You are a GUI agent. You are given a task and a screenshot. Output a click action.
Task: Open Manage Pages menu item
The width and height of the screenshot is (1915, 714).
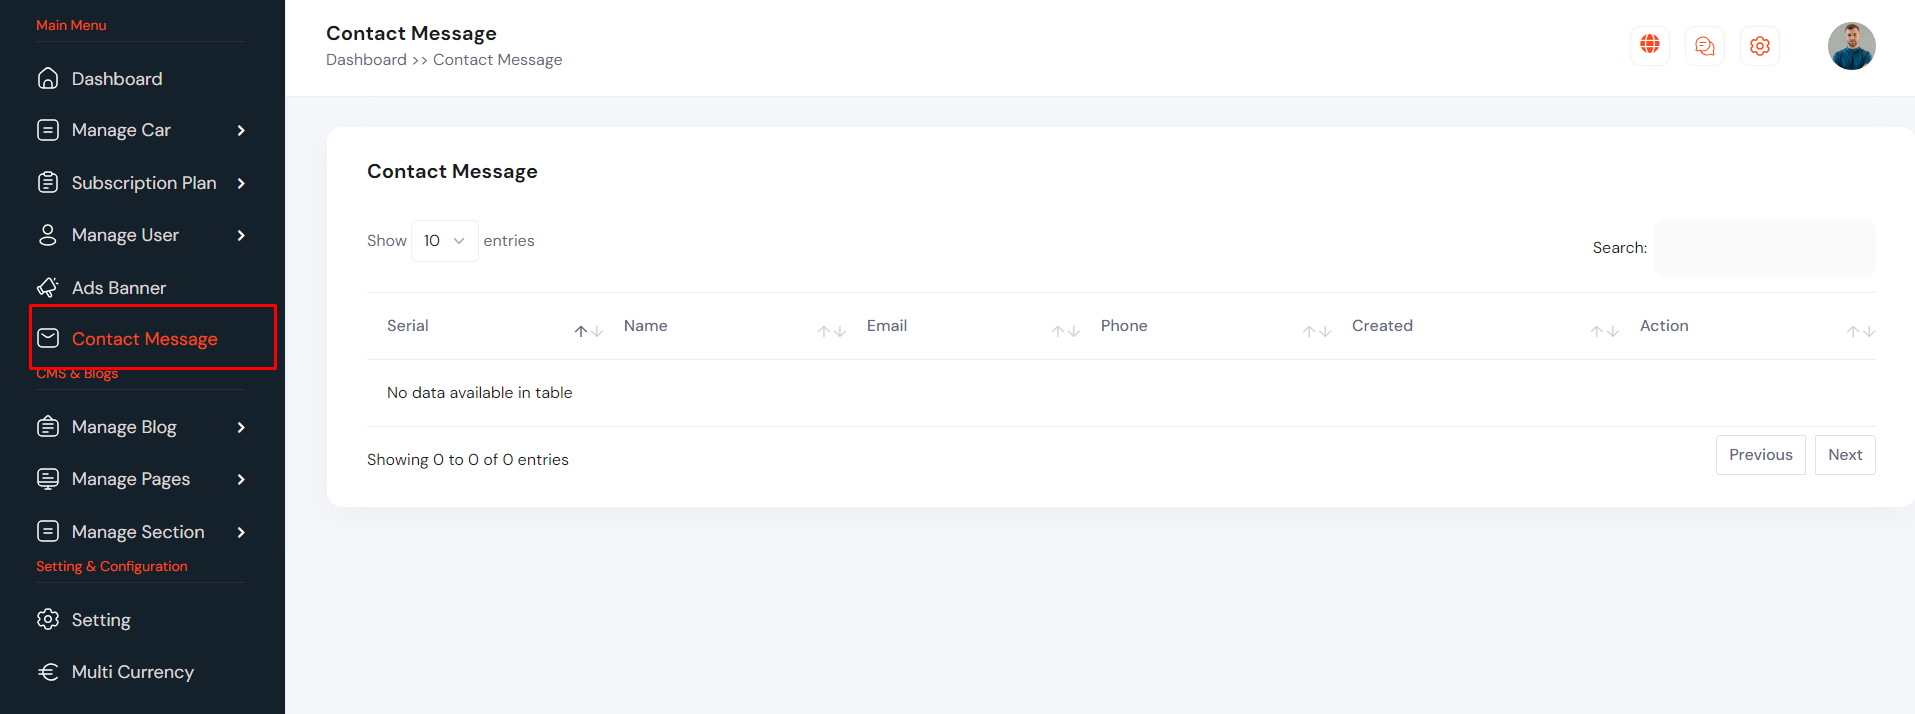[x=130, y=479]
